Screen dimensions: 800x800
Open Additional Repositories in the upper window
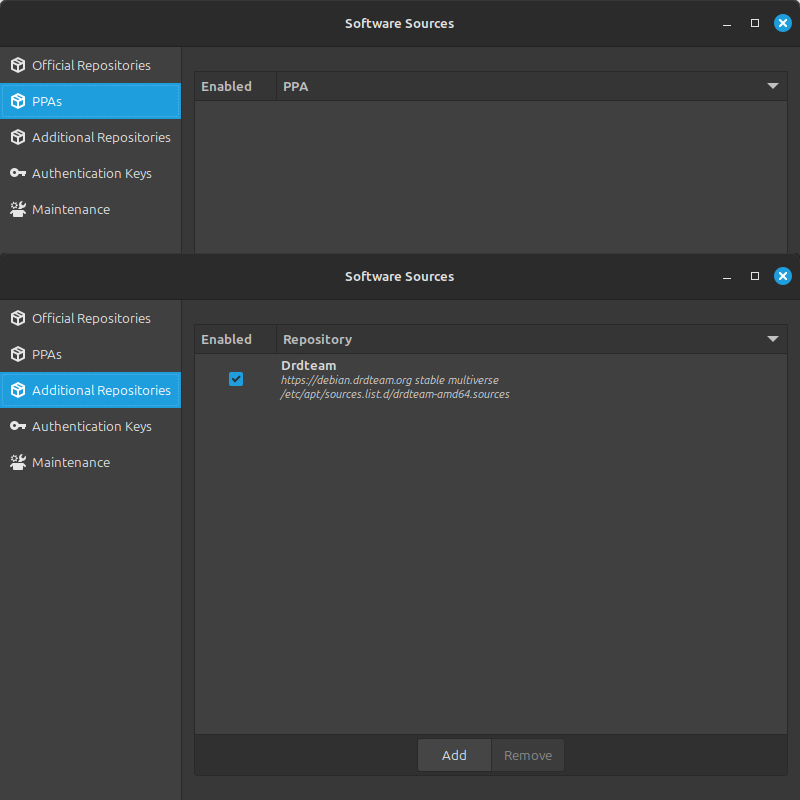coord(90,137)
